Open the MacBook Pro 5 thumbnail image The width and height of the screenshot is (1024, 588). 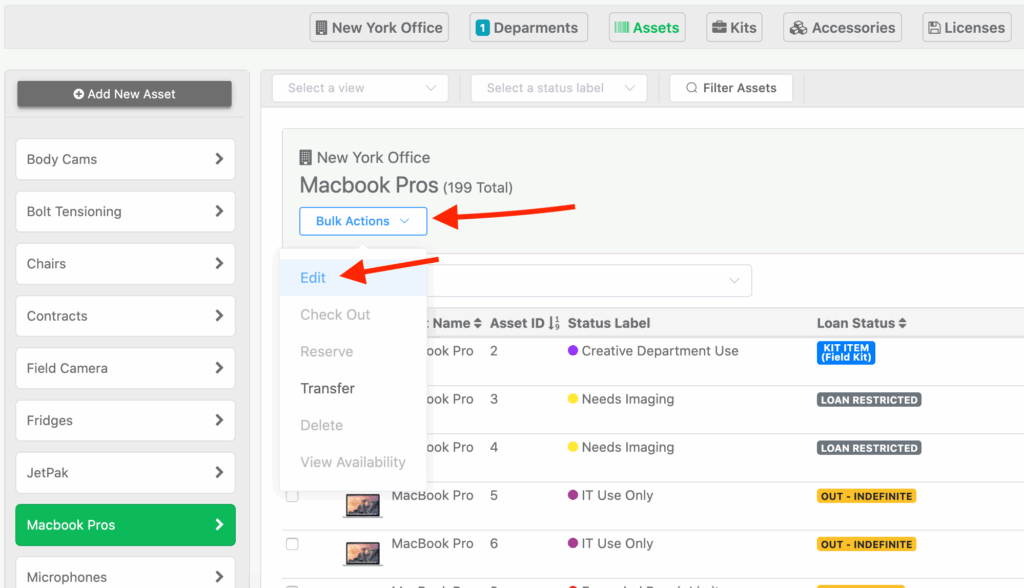[x=361, y=504]
